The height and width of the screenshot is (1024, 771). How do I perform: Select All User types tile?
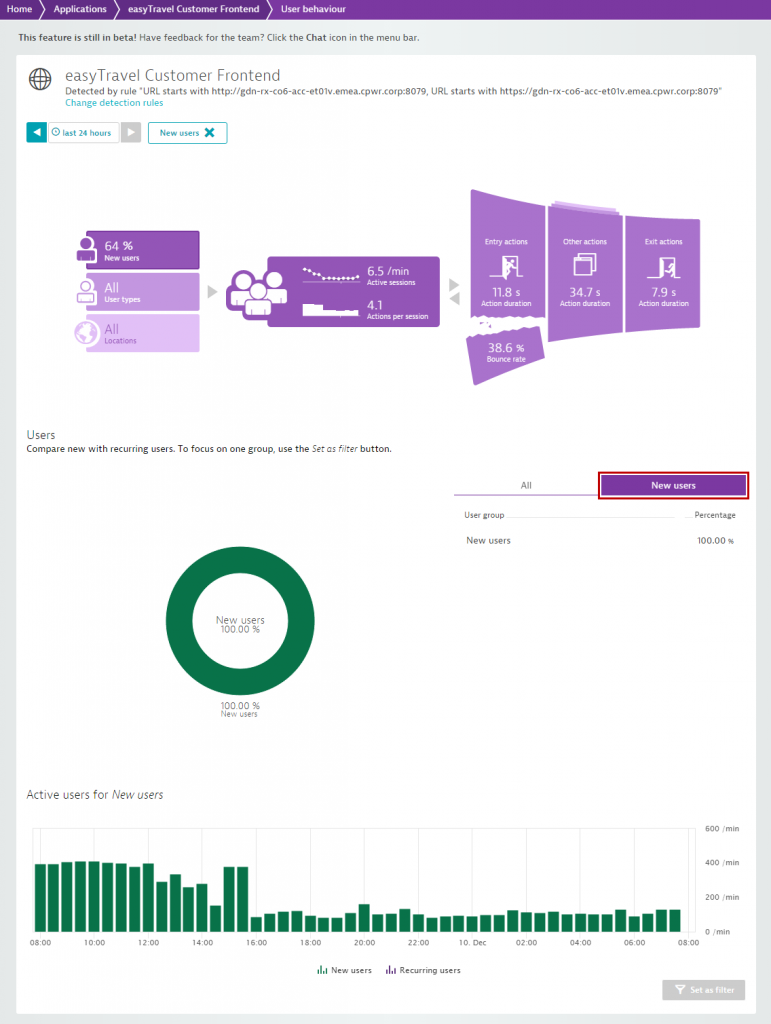click(142, 291)
